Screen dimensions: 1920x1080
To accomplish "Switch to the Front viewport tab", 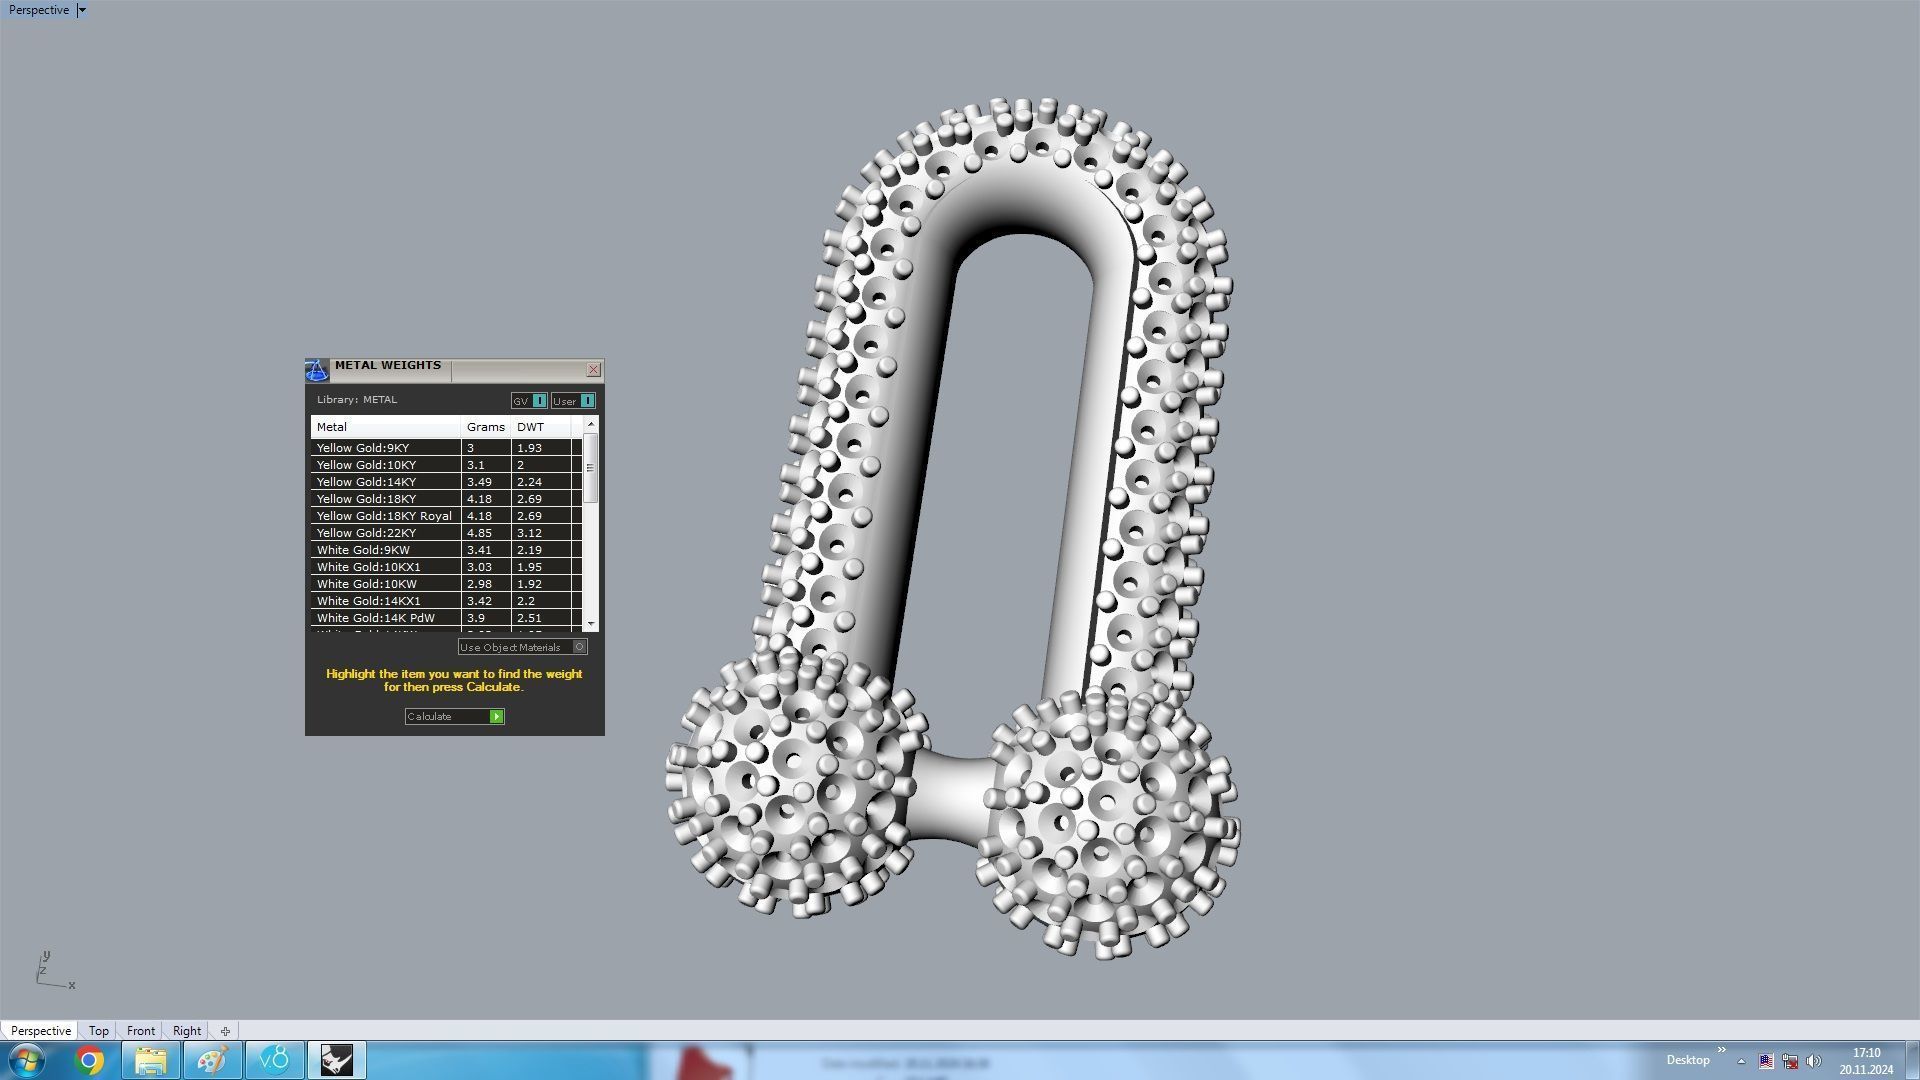I will [x=140, y=1031].
